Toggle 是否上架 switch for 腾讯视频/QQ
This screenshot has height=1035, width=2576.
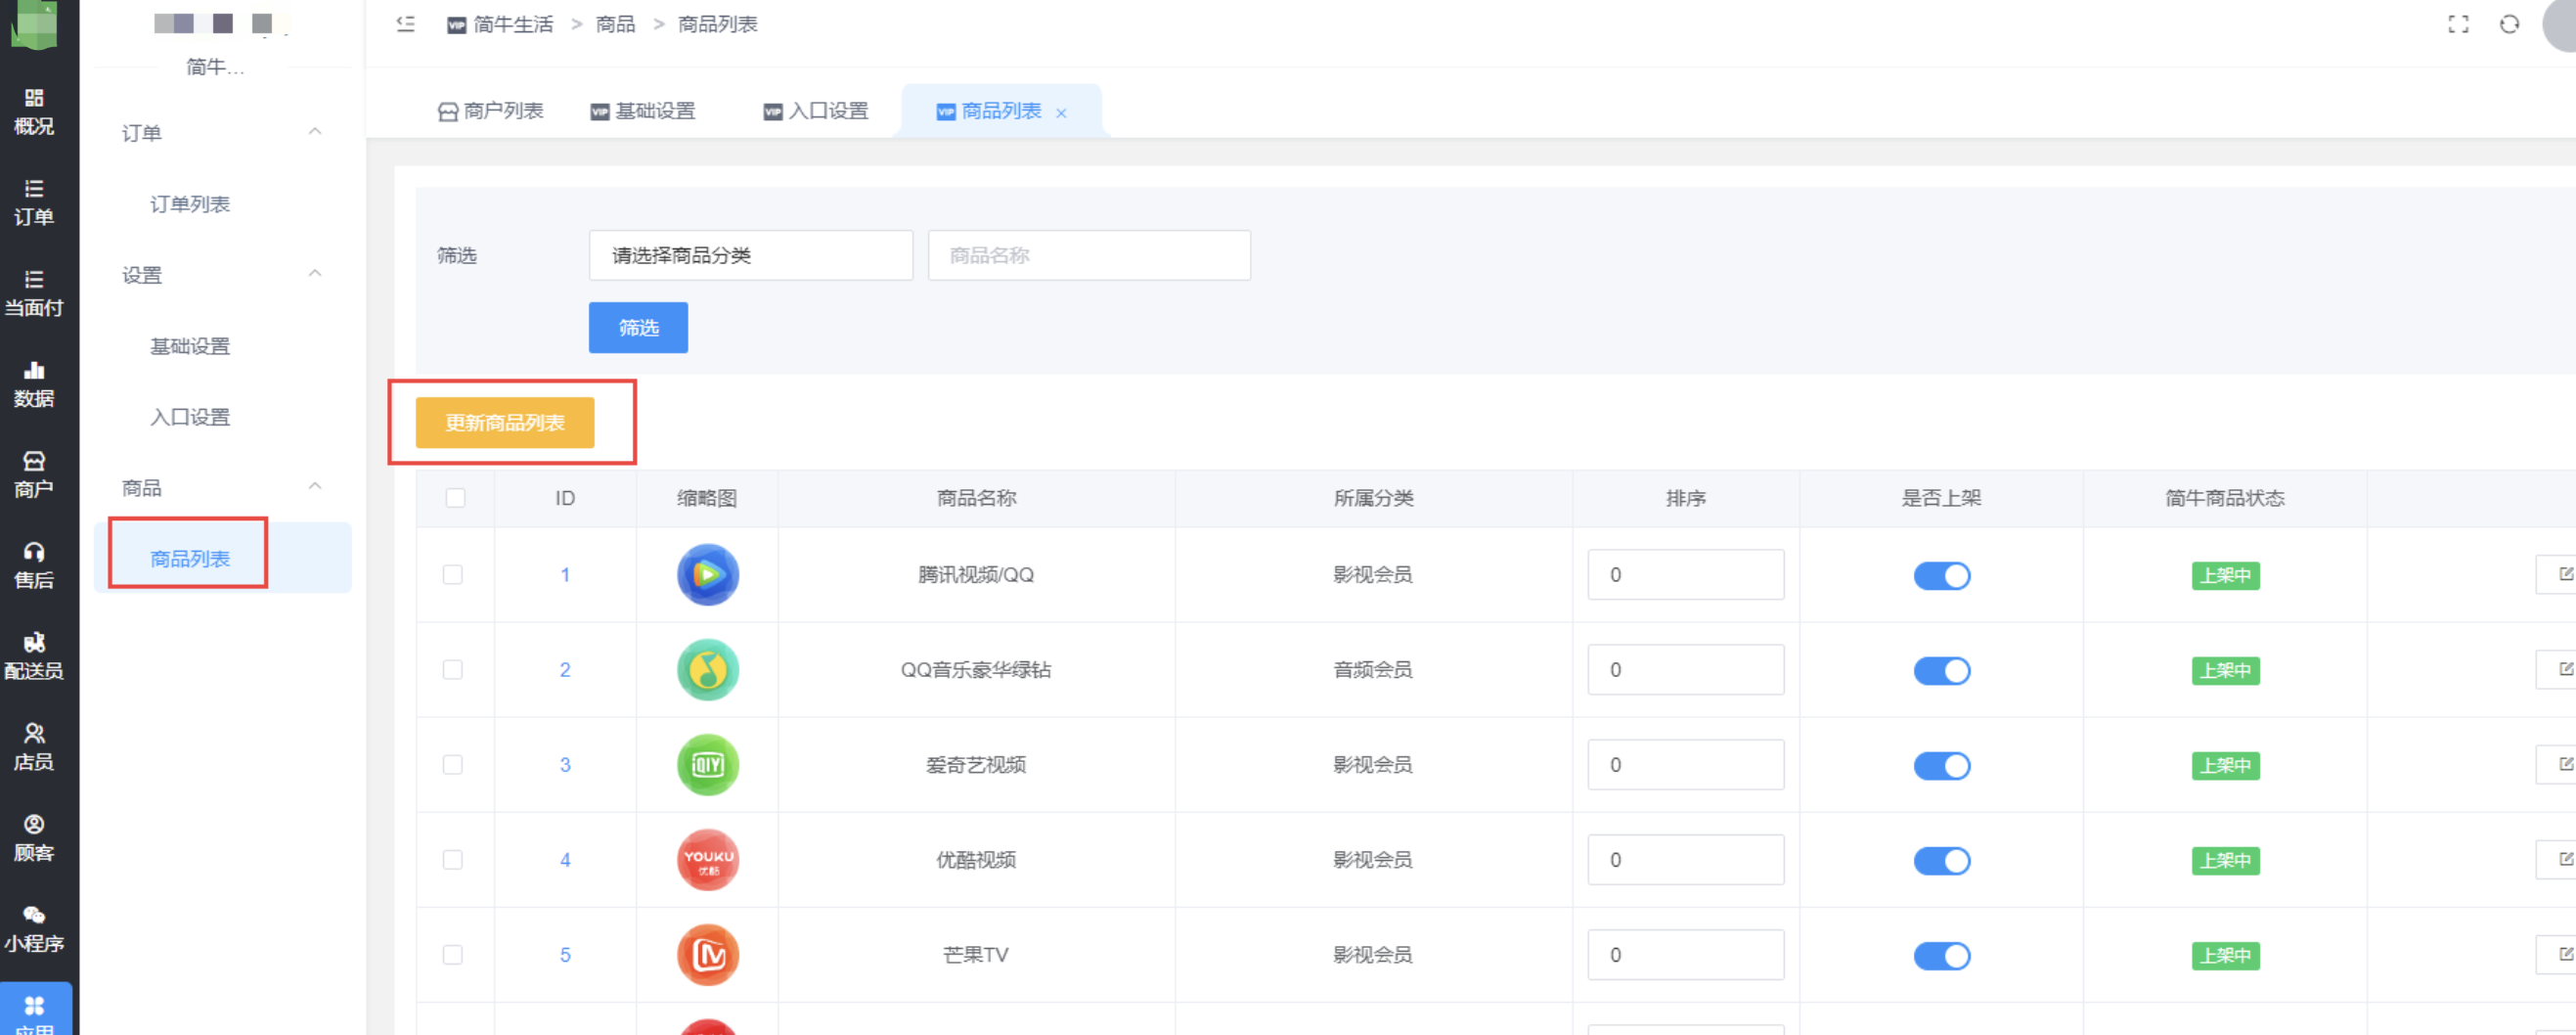tap(1941, 575)
